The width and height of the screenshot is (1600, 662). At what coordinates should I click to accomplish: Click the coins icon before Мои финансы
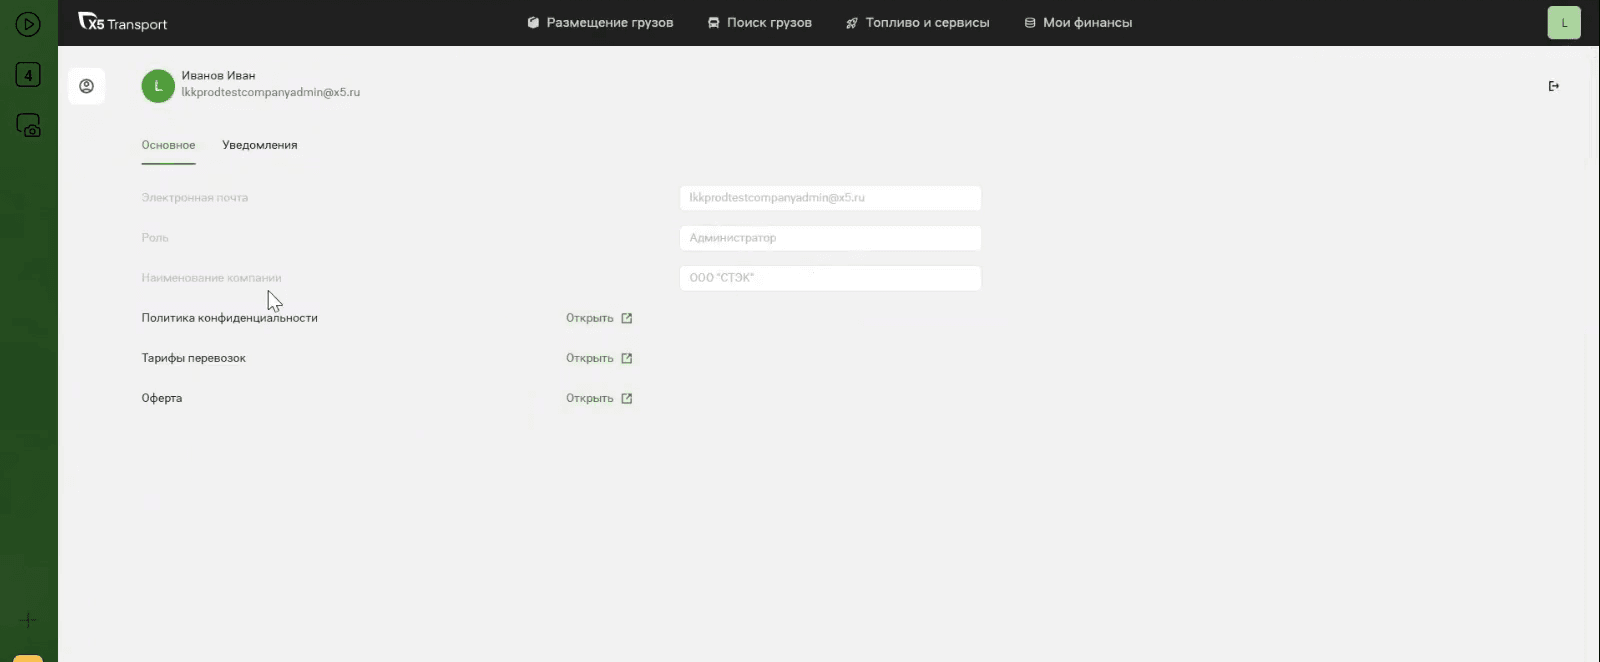click(x=1030, y=23)
